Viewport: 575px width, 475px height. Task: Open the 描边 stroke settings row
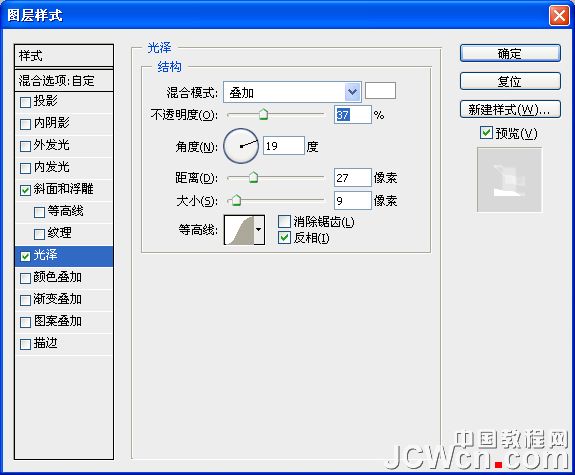[64, 344]
